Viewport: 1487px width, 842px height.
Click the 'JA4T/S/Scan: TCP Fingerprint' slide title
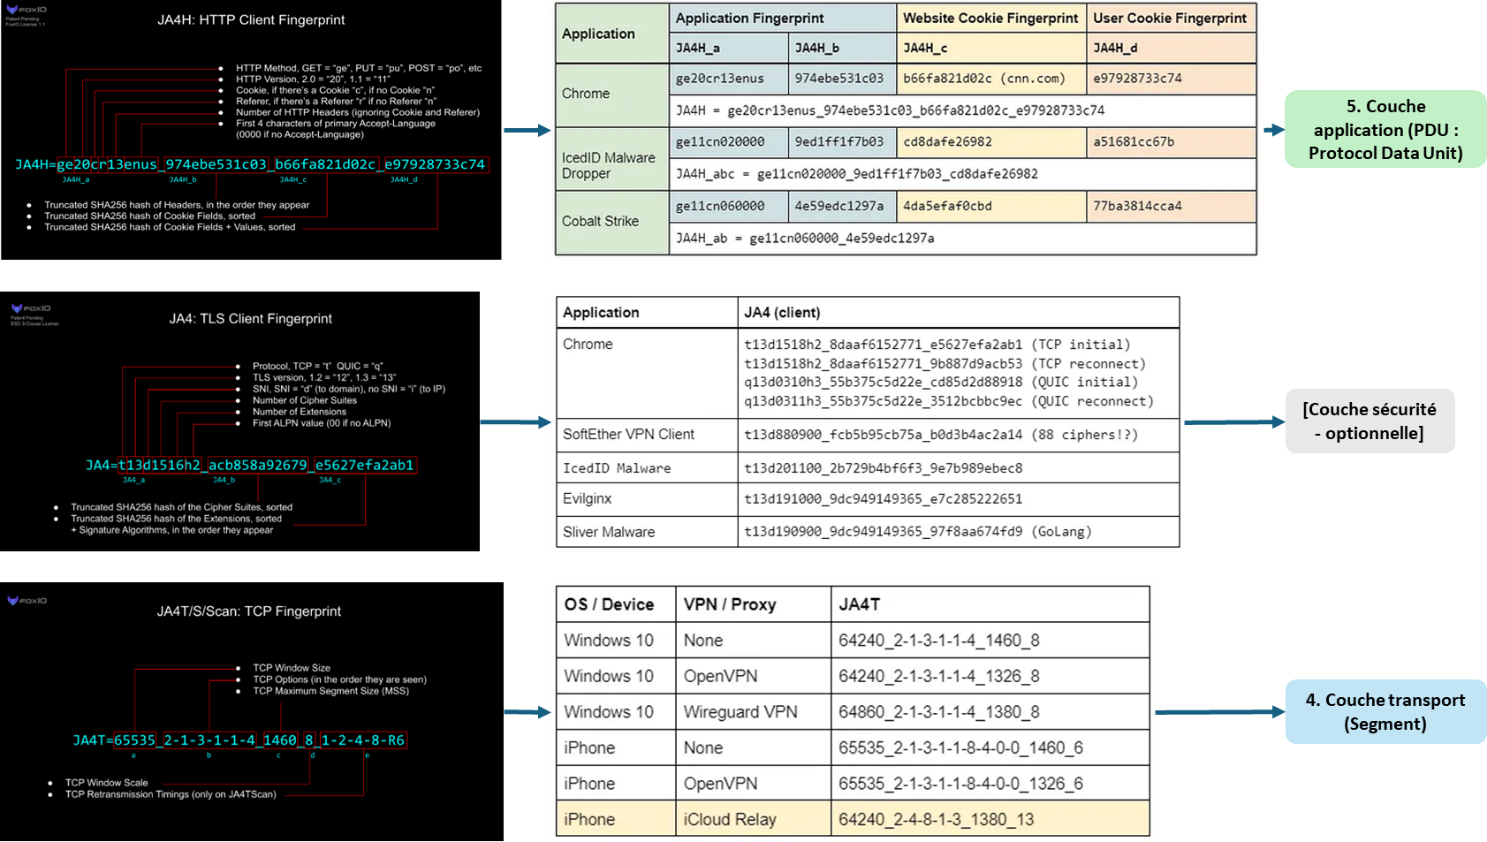tap(249, 611)
